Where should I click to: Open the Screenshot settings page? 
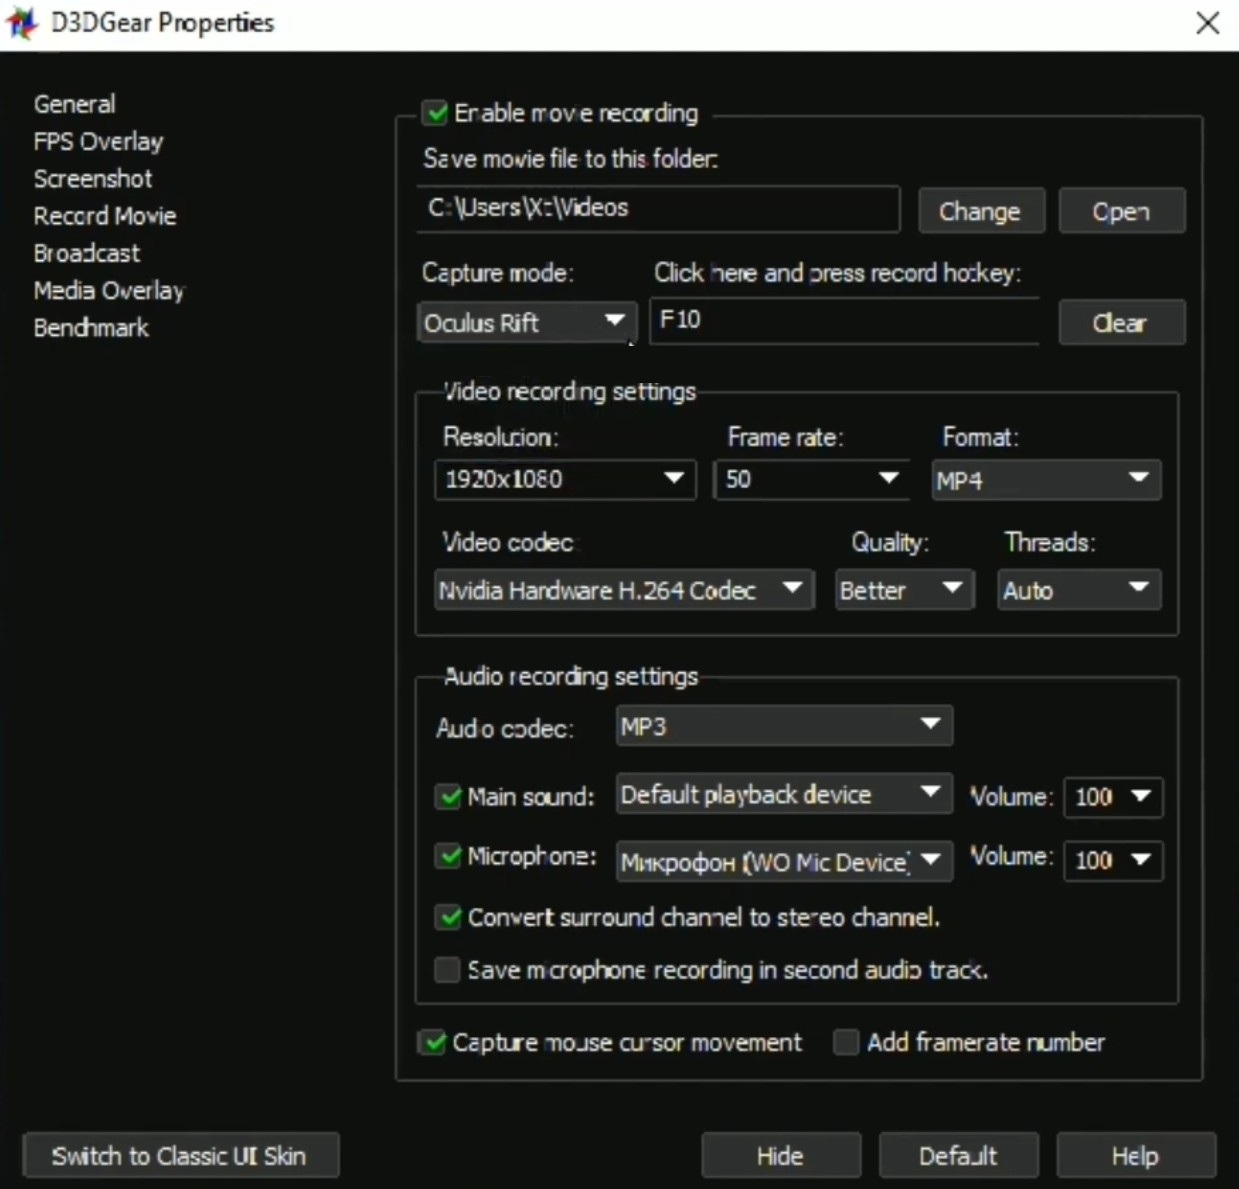click(93, 179)
